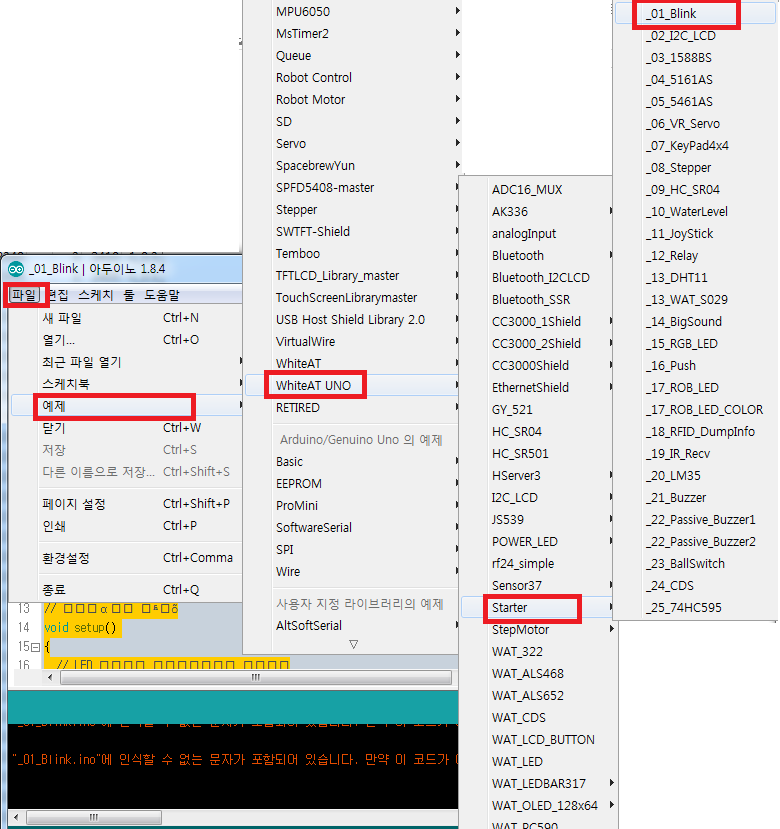This screenshot has width=780, height=829.
Task: Open the _21_Buzzer example
Action: (695, 498)
